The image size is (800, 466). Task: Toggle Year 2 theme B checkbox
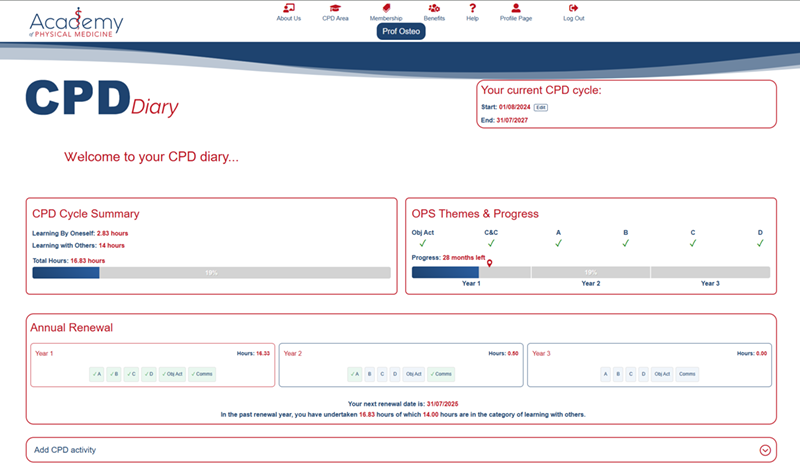coord(370,374)
